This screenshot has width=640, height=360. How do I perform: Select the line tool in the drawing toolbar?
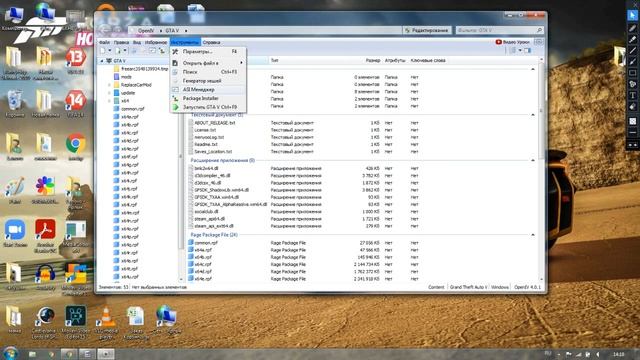tap(632, 51)
